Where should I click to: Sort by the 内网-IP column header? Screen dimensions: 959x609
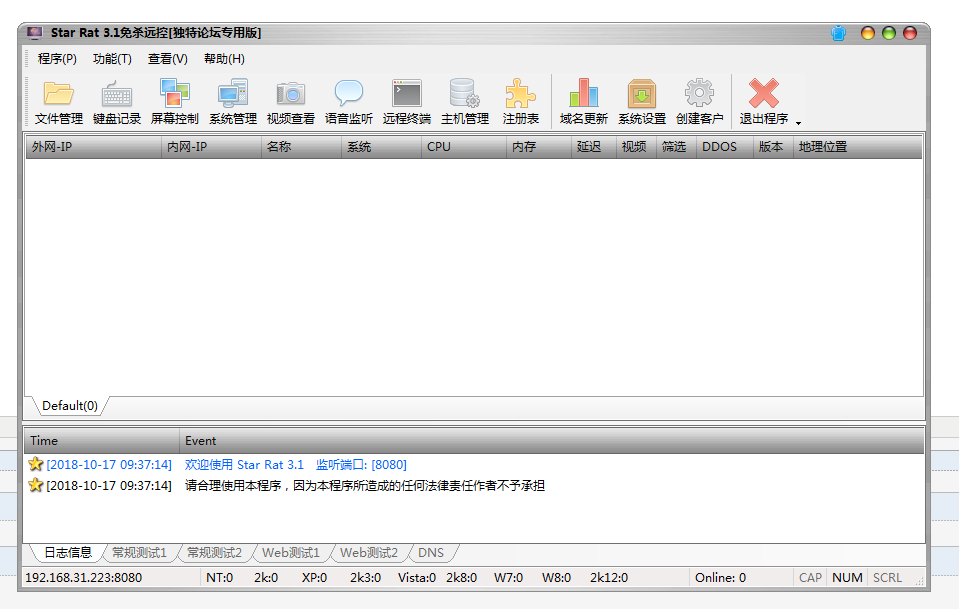point(212,147)
